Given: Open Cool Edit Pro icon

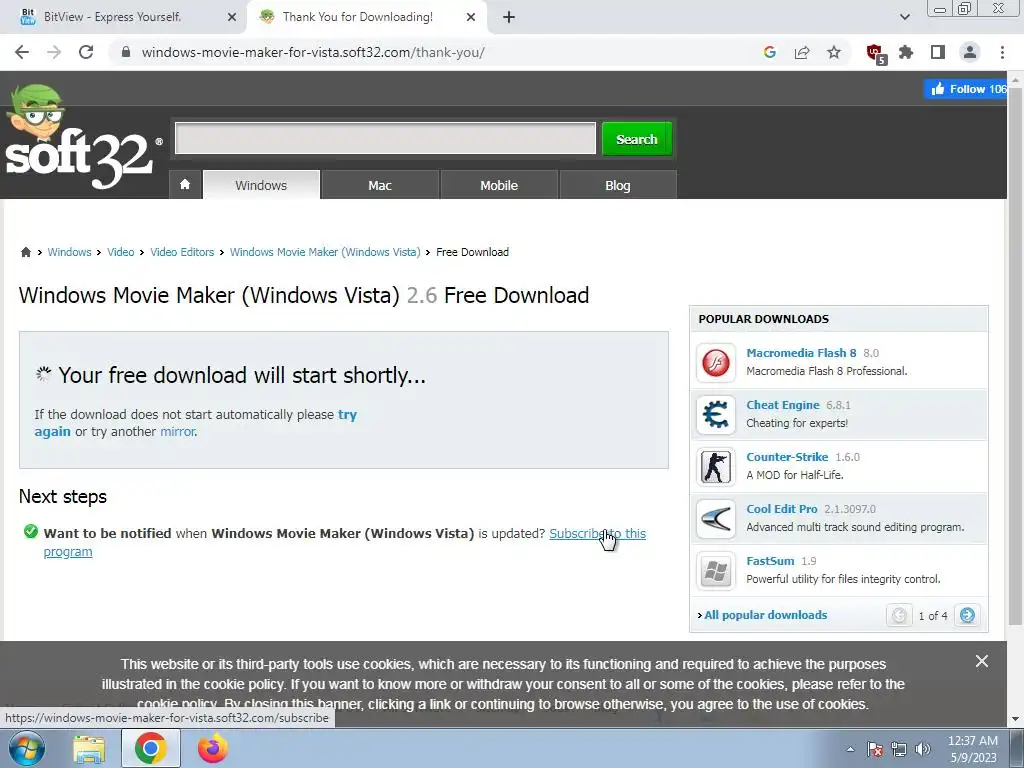Looking at the screenshot, I should (716, 519).
